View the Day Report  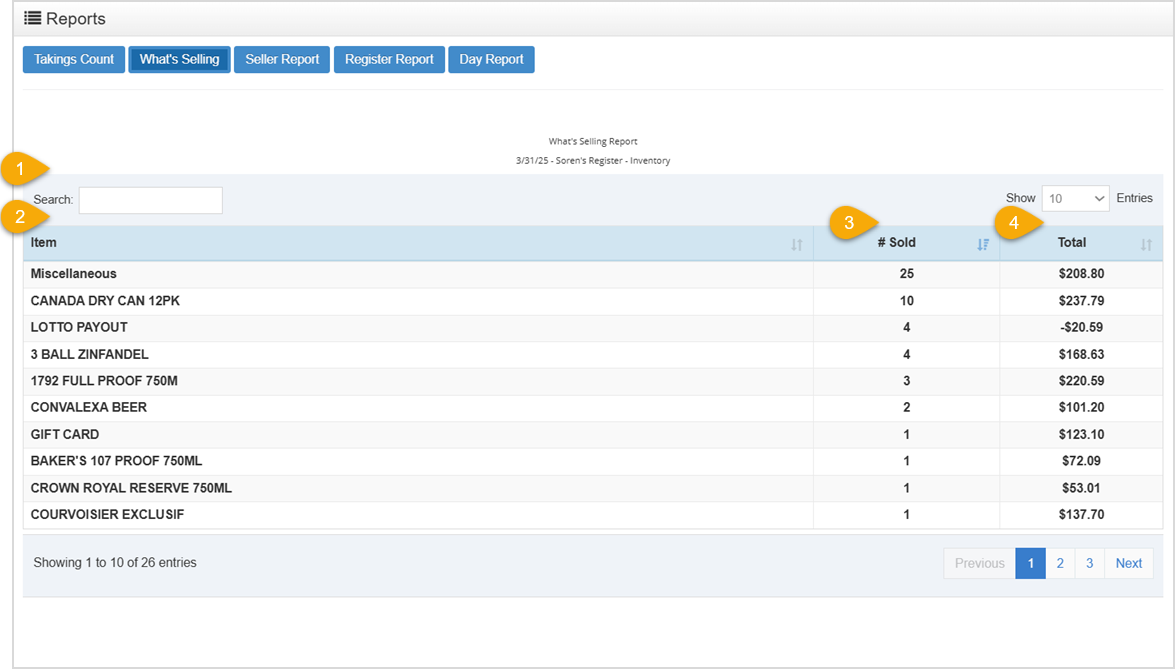click(491, 59)
